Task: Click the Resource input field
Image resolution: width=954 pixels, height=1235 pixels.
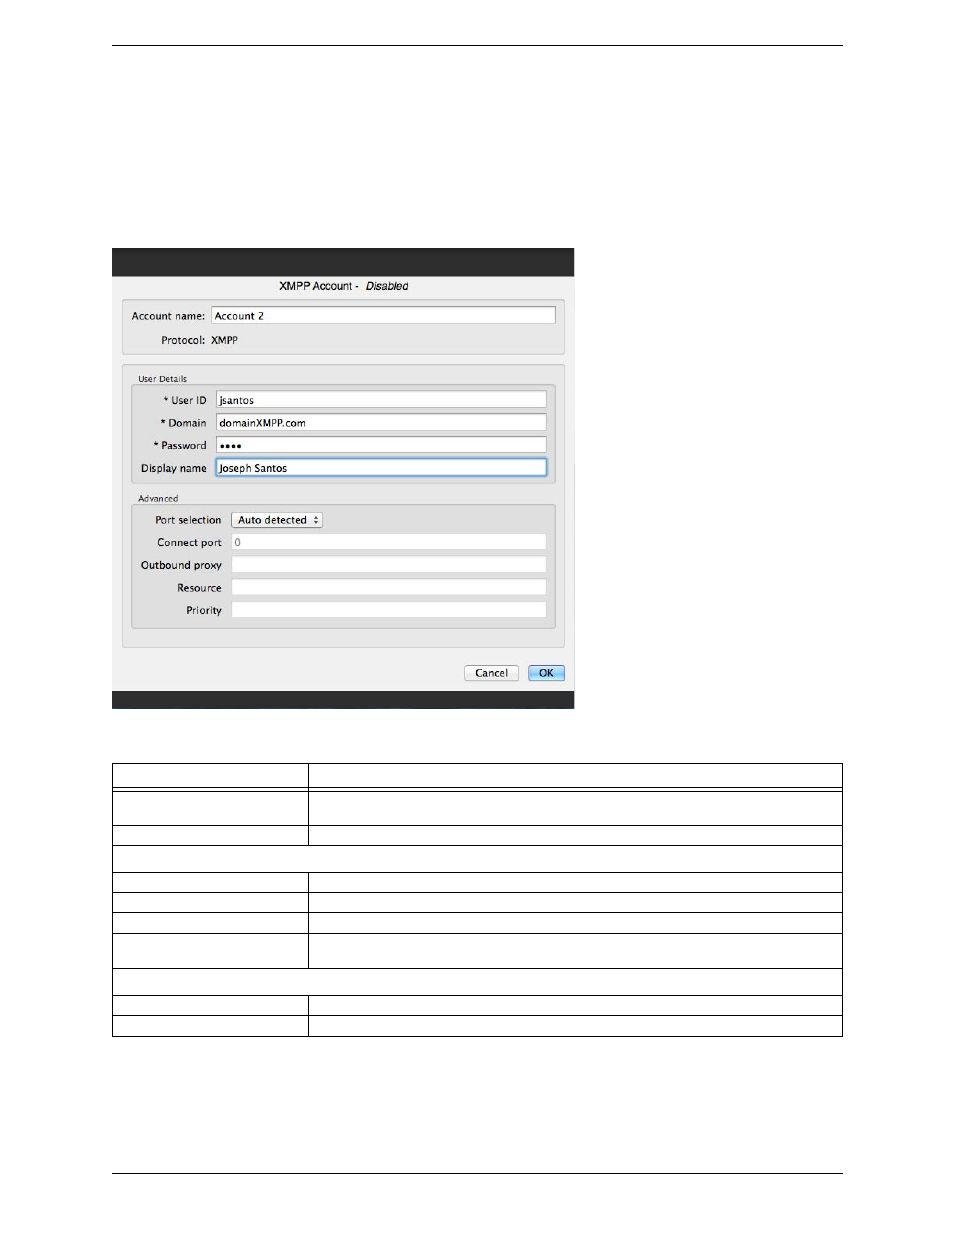Action: [x=389, y=587]
